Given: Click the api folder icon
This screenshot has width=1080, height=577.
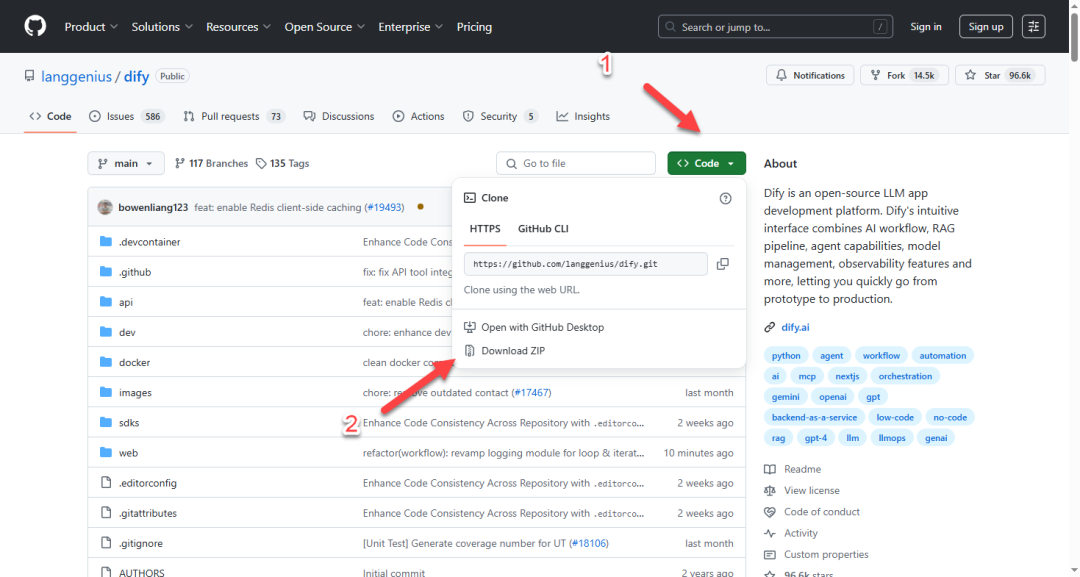Looking at the screenshot, I should point(105,302).
